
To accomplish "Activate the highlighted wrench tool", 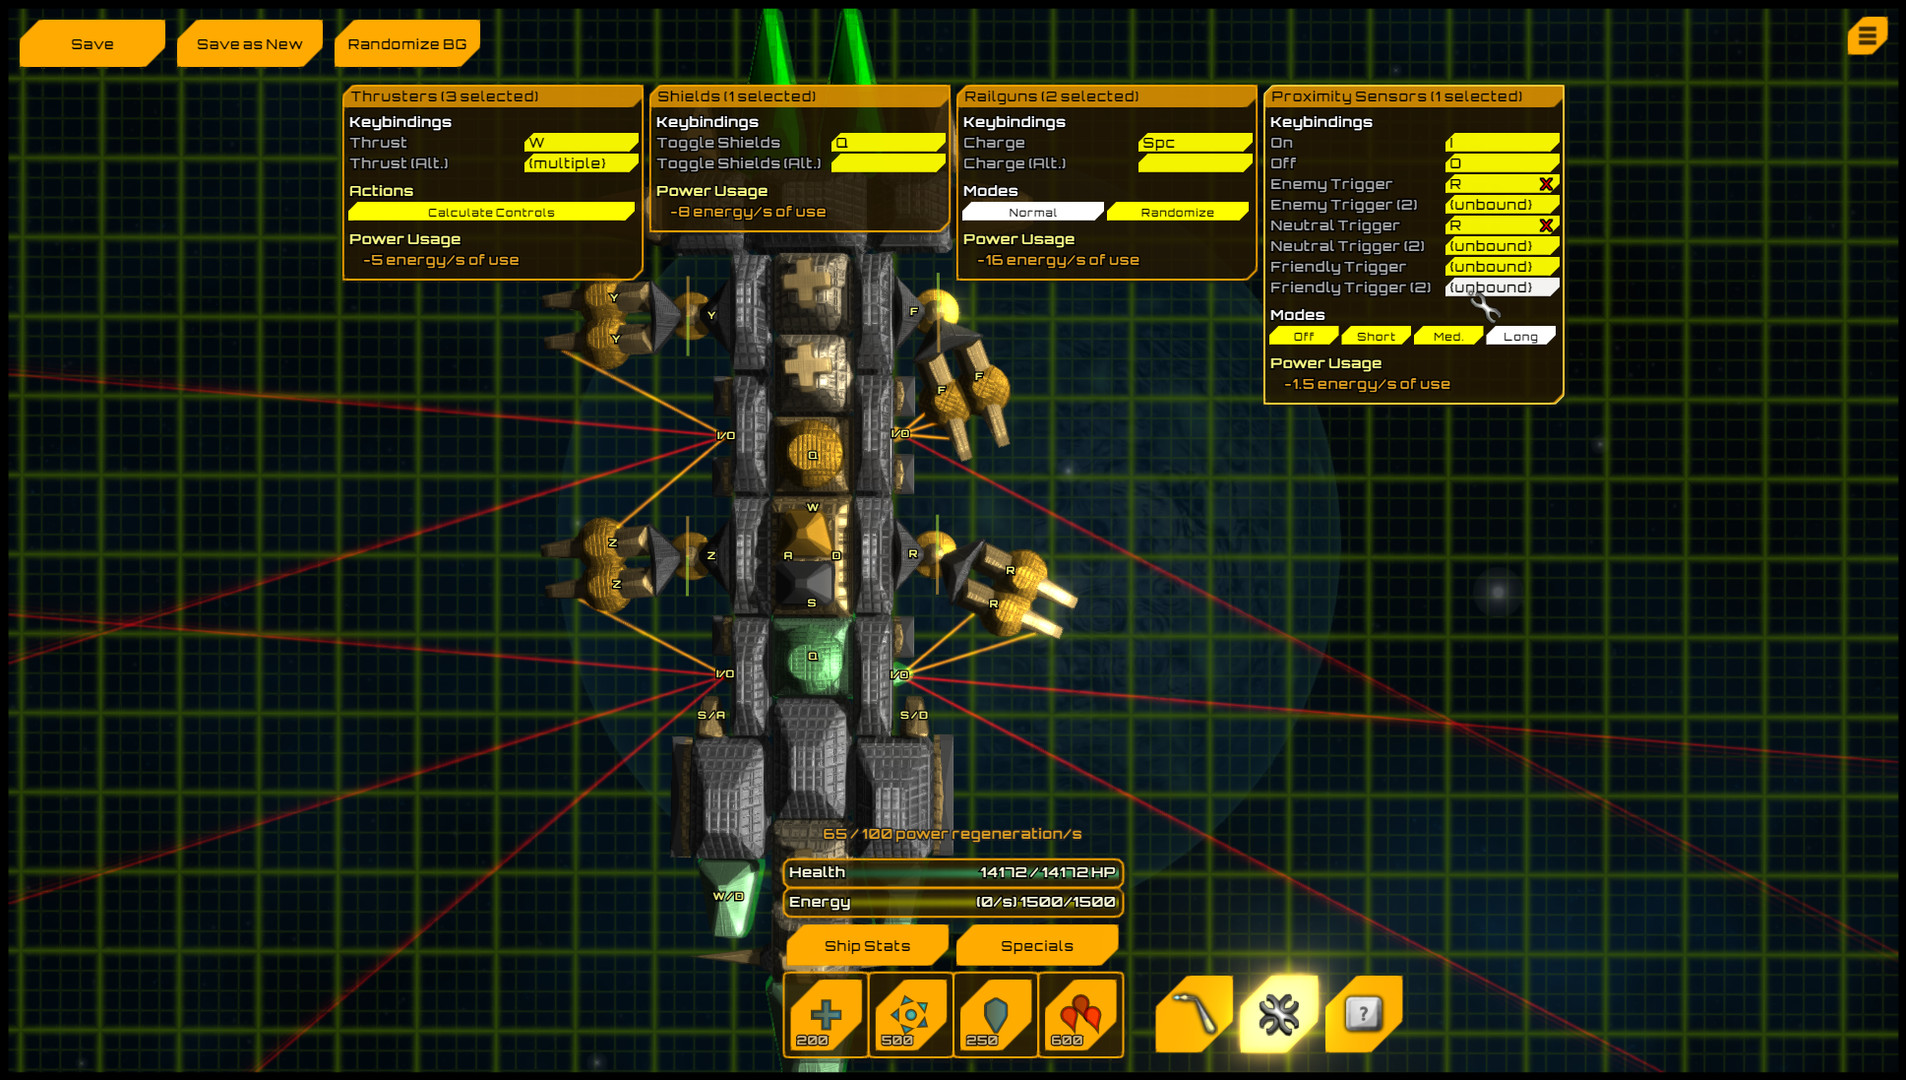I will click(x=1277, y=1014).
